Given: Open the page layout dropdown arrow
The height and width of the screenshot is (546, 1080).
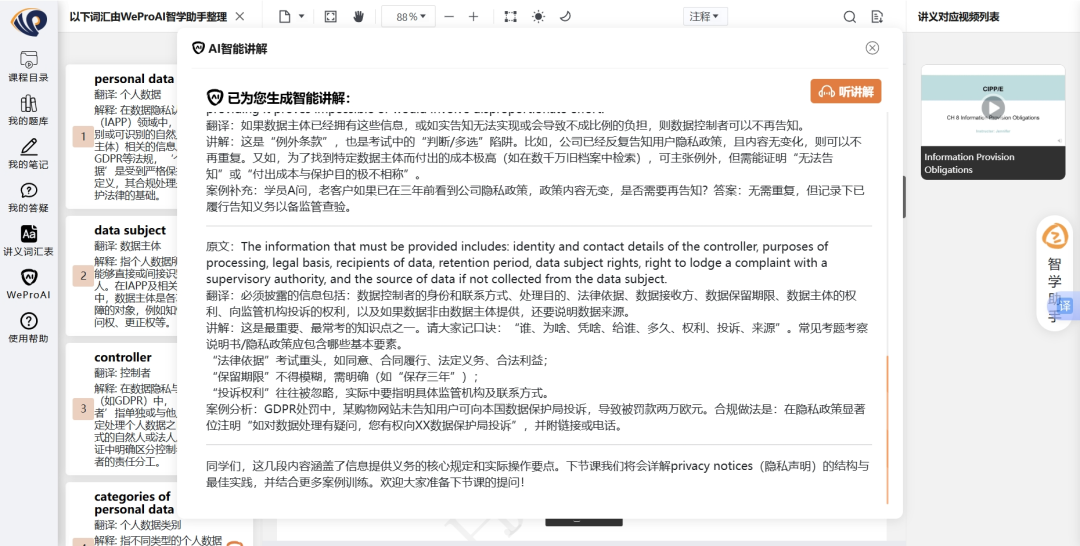Looking at the screenshot, I should pyautogui.click(x=301, y=17).
